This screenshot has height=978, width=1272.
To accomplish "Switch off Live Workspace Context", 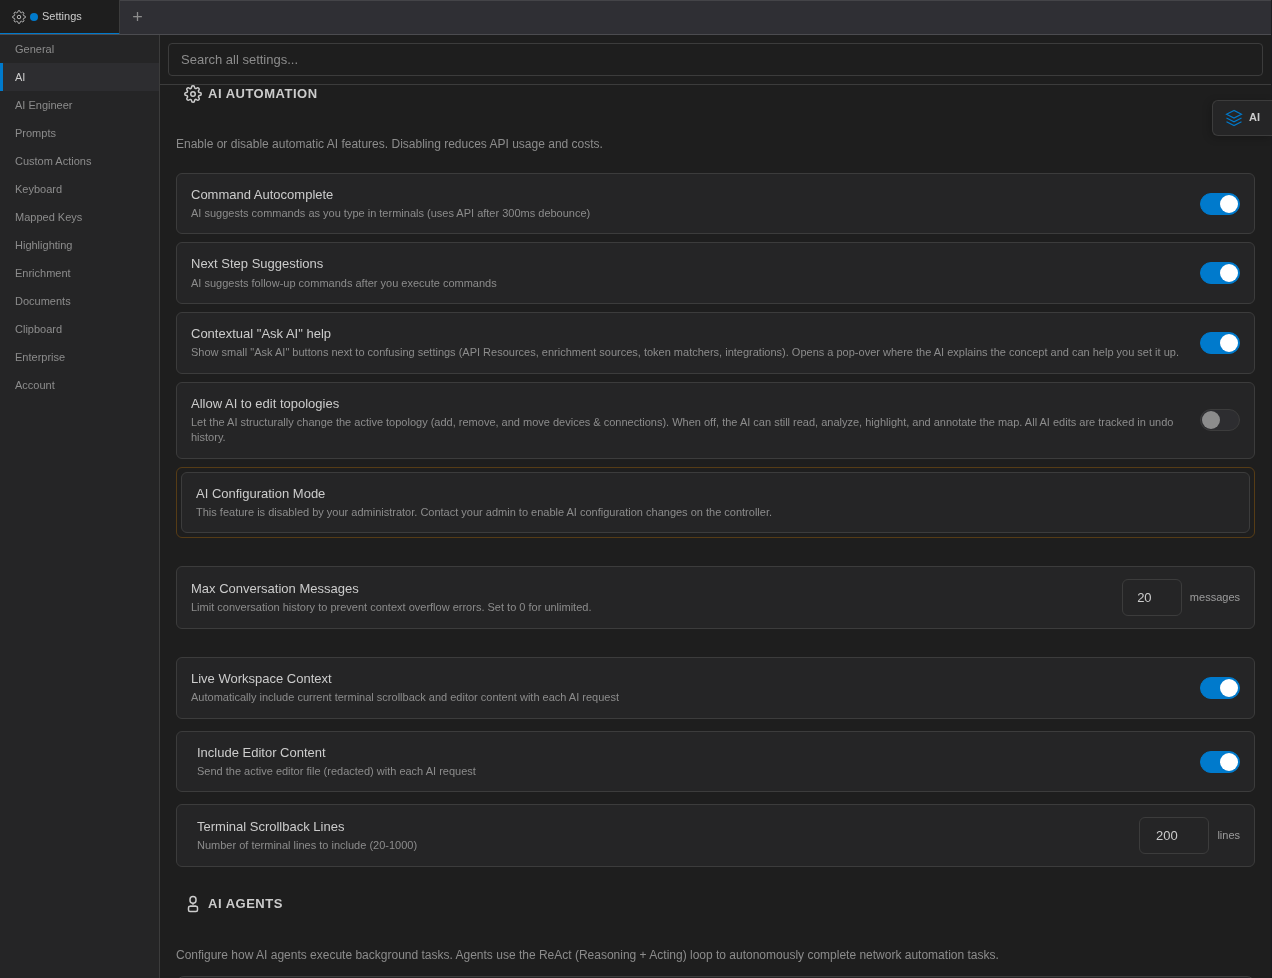I will pos(1220,688).
